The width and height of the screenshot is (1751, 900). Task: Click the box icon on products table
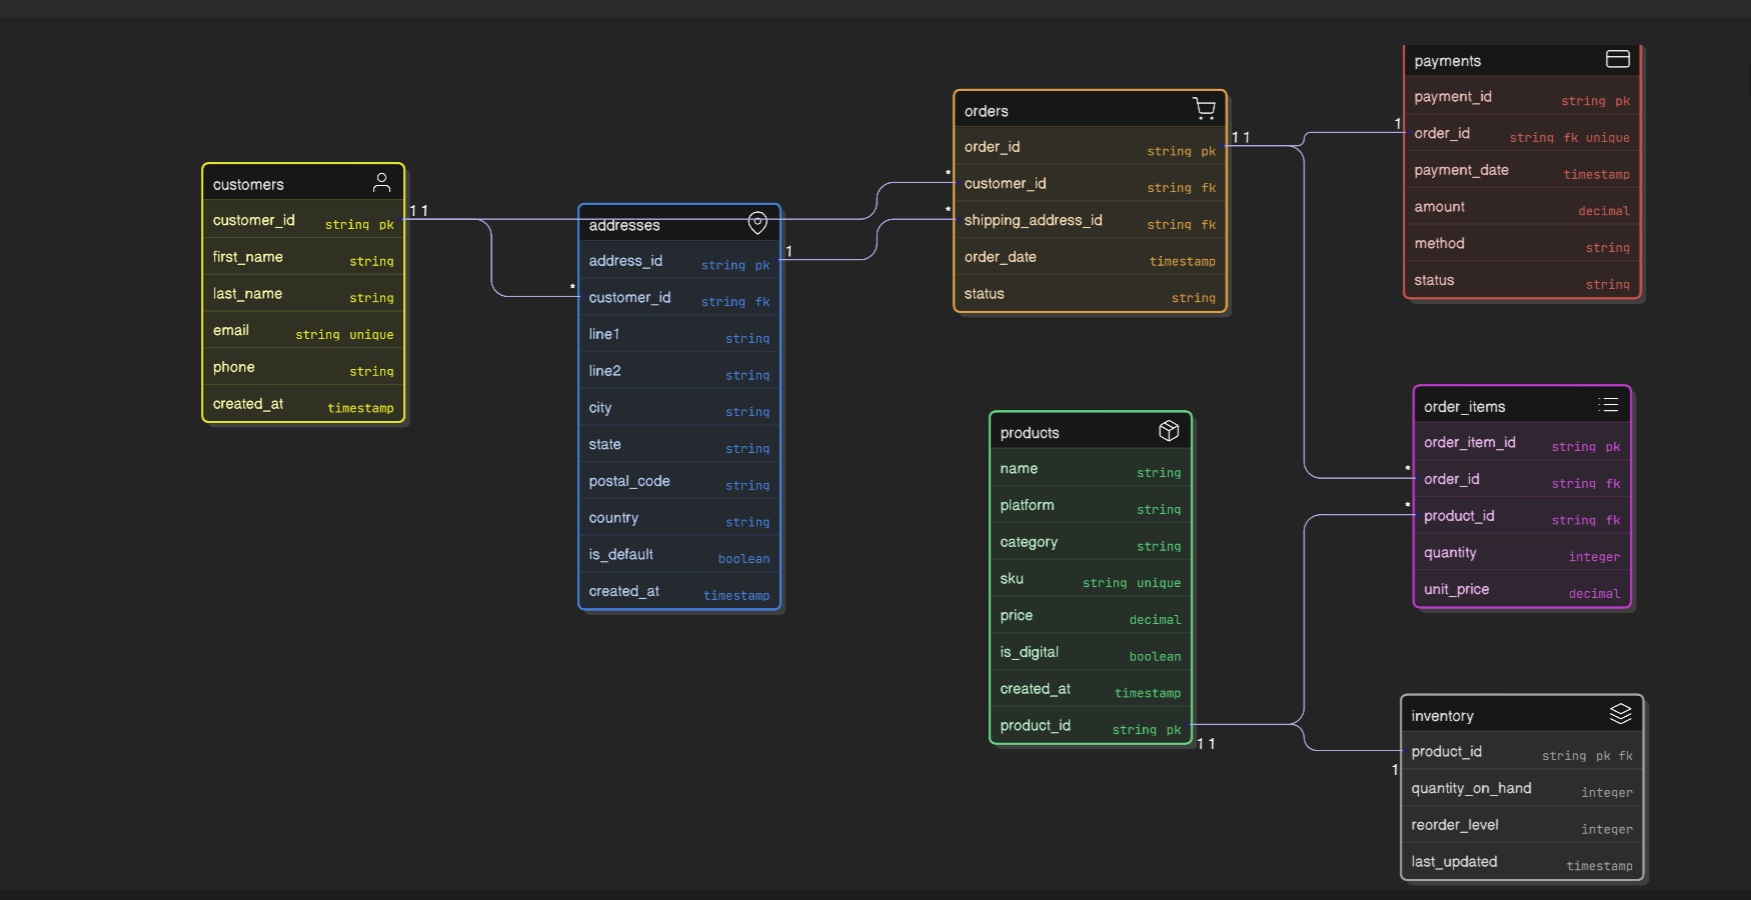[x=1168, y=431]
